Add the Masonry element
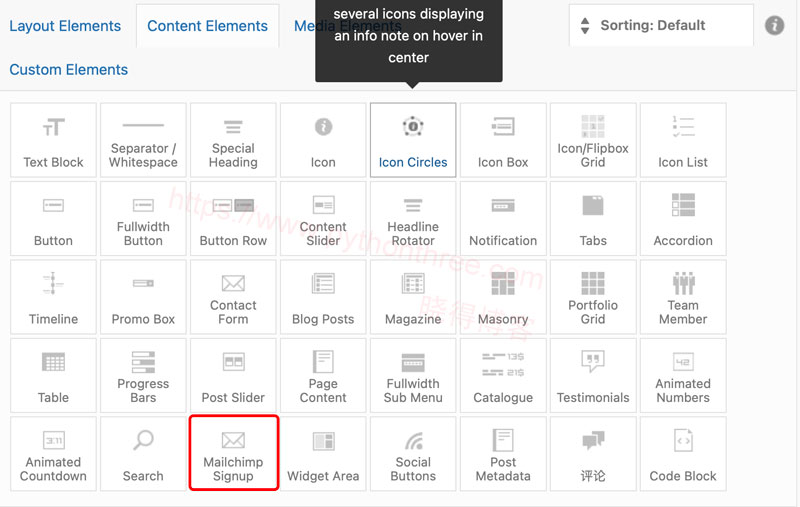 (503, 297)
